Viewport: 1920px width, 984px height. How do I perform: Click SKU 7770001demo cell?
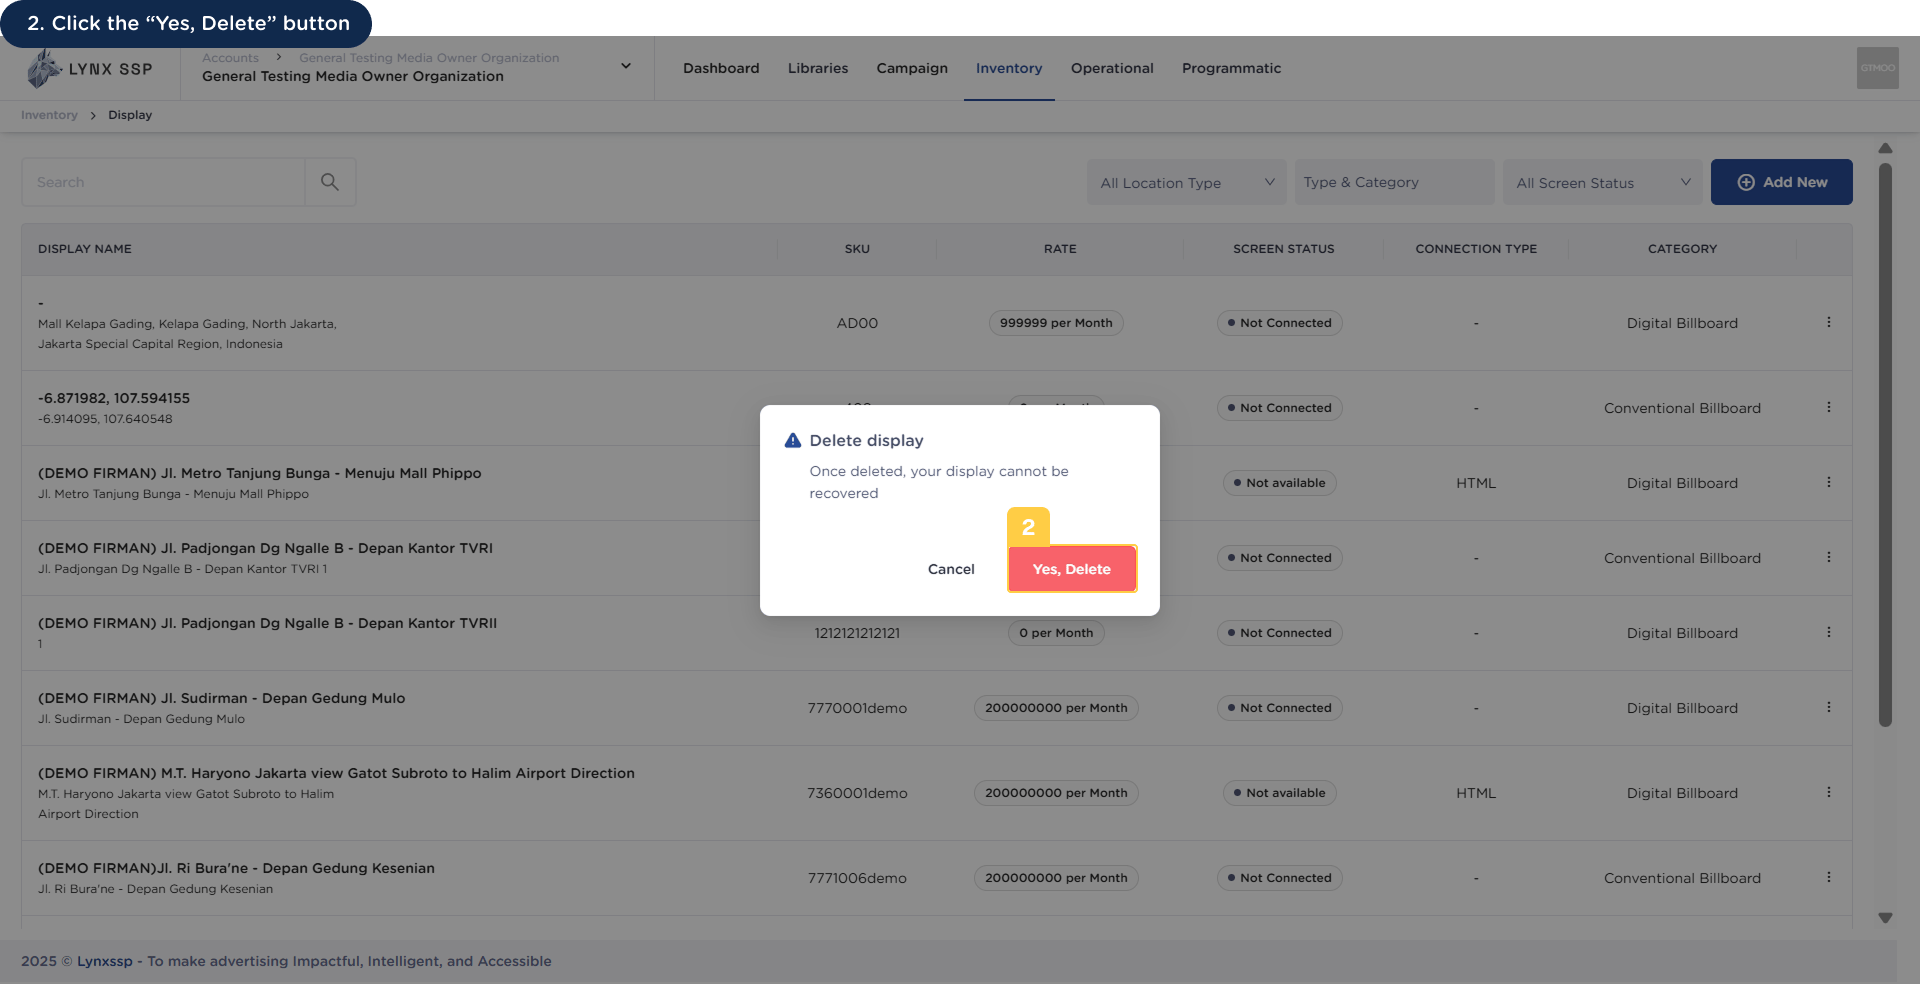[857, 708]
